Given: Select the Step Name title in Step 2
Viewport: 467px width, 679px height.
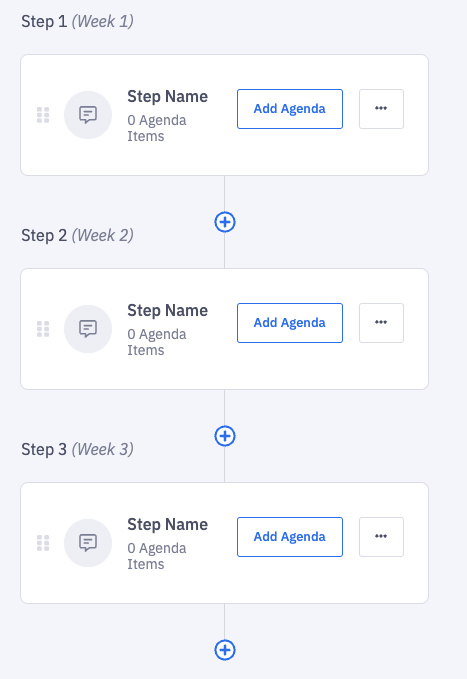Looking at the screenshot, I should pos(168,310).
